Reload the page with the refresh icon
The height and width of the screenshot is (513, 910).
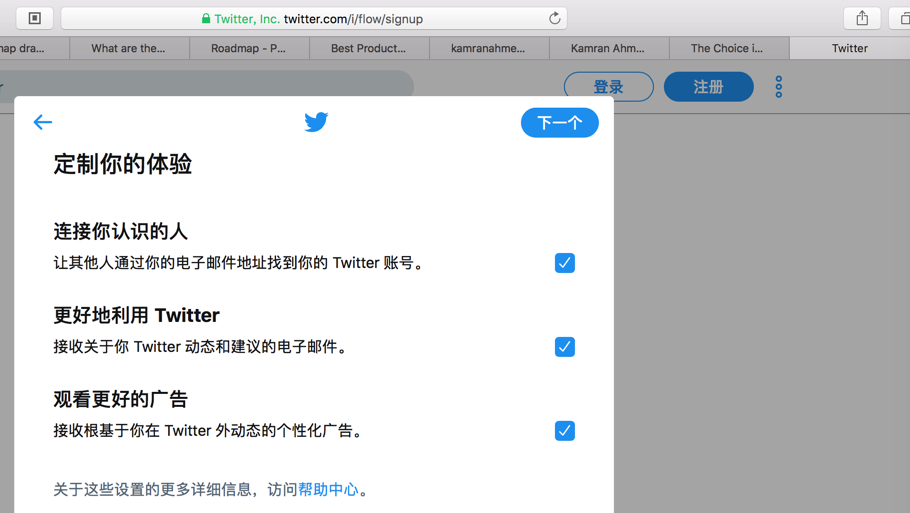[554, 19]
